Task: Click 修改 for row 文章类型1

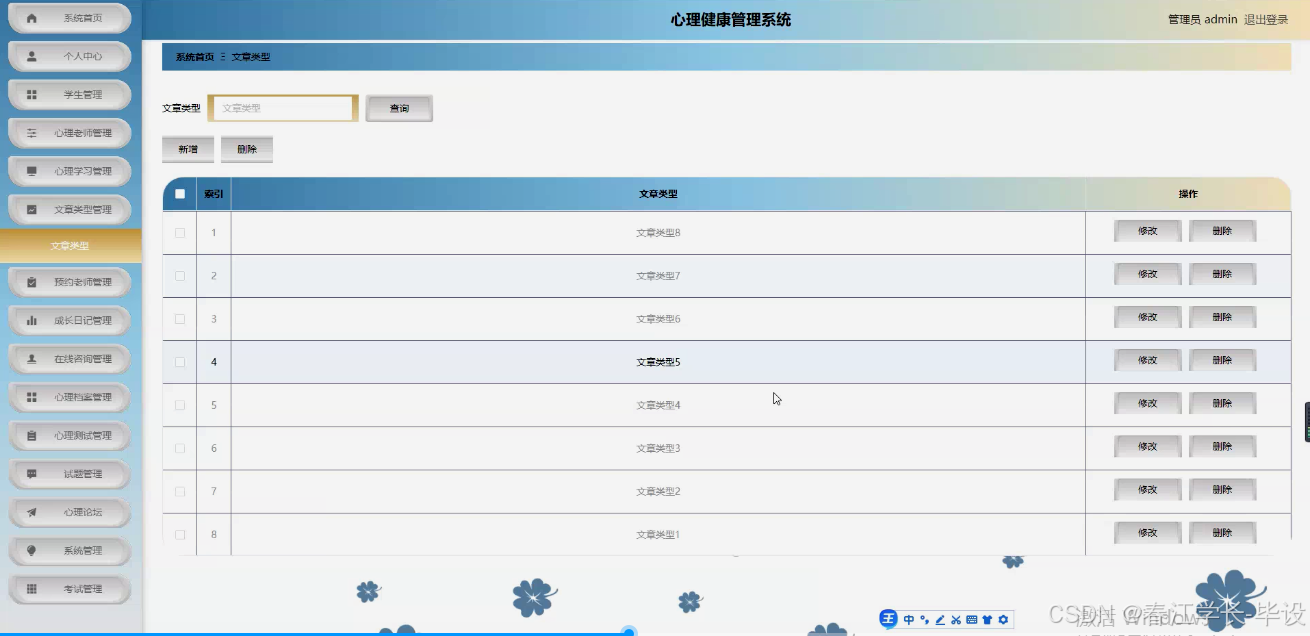Action: click(1148, 533)
